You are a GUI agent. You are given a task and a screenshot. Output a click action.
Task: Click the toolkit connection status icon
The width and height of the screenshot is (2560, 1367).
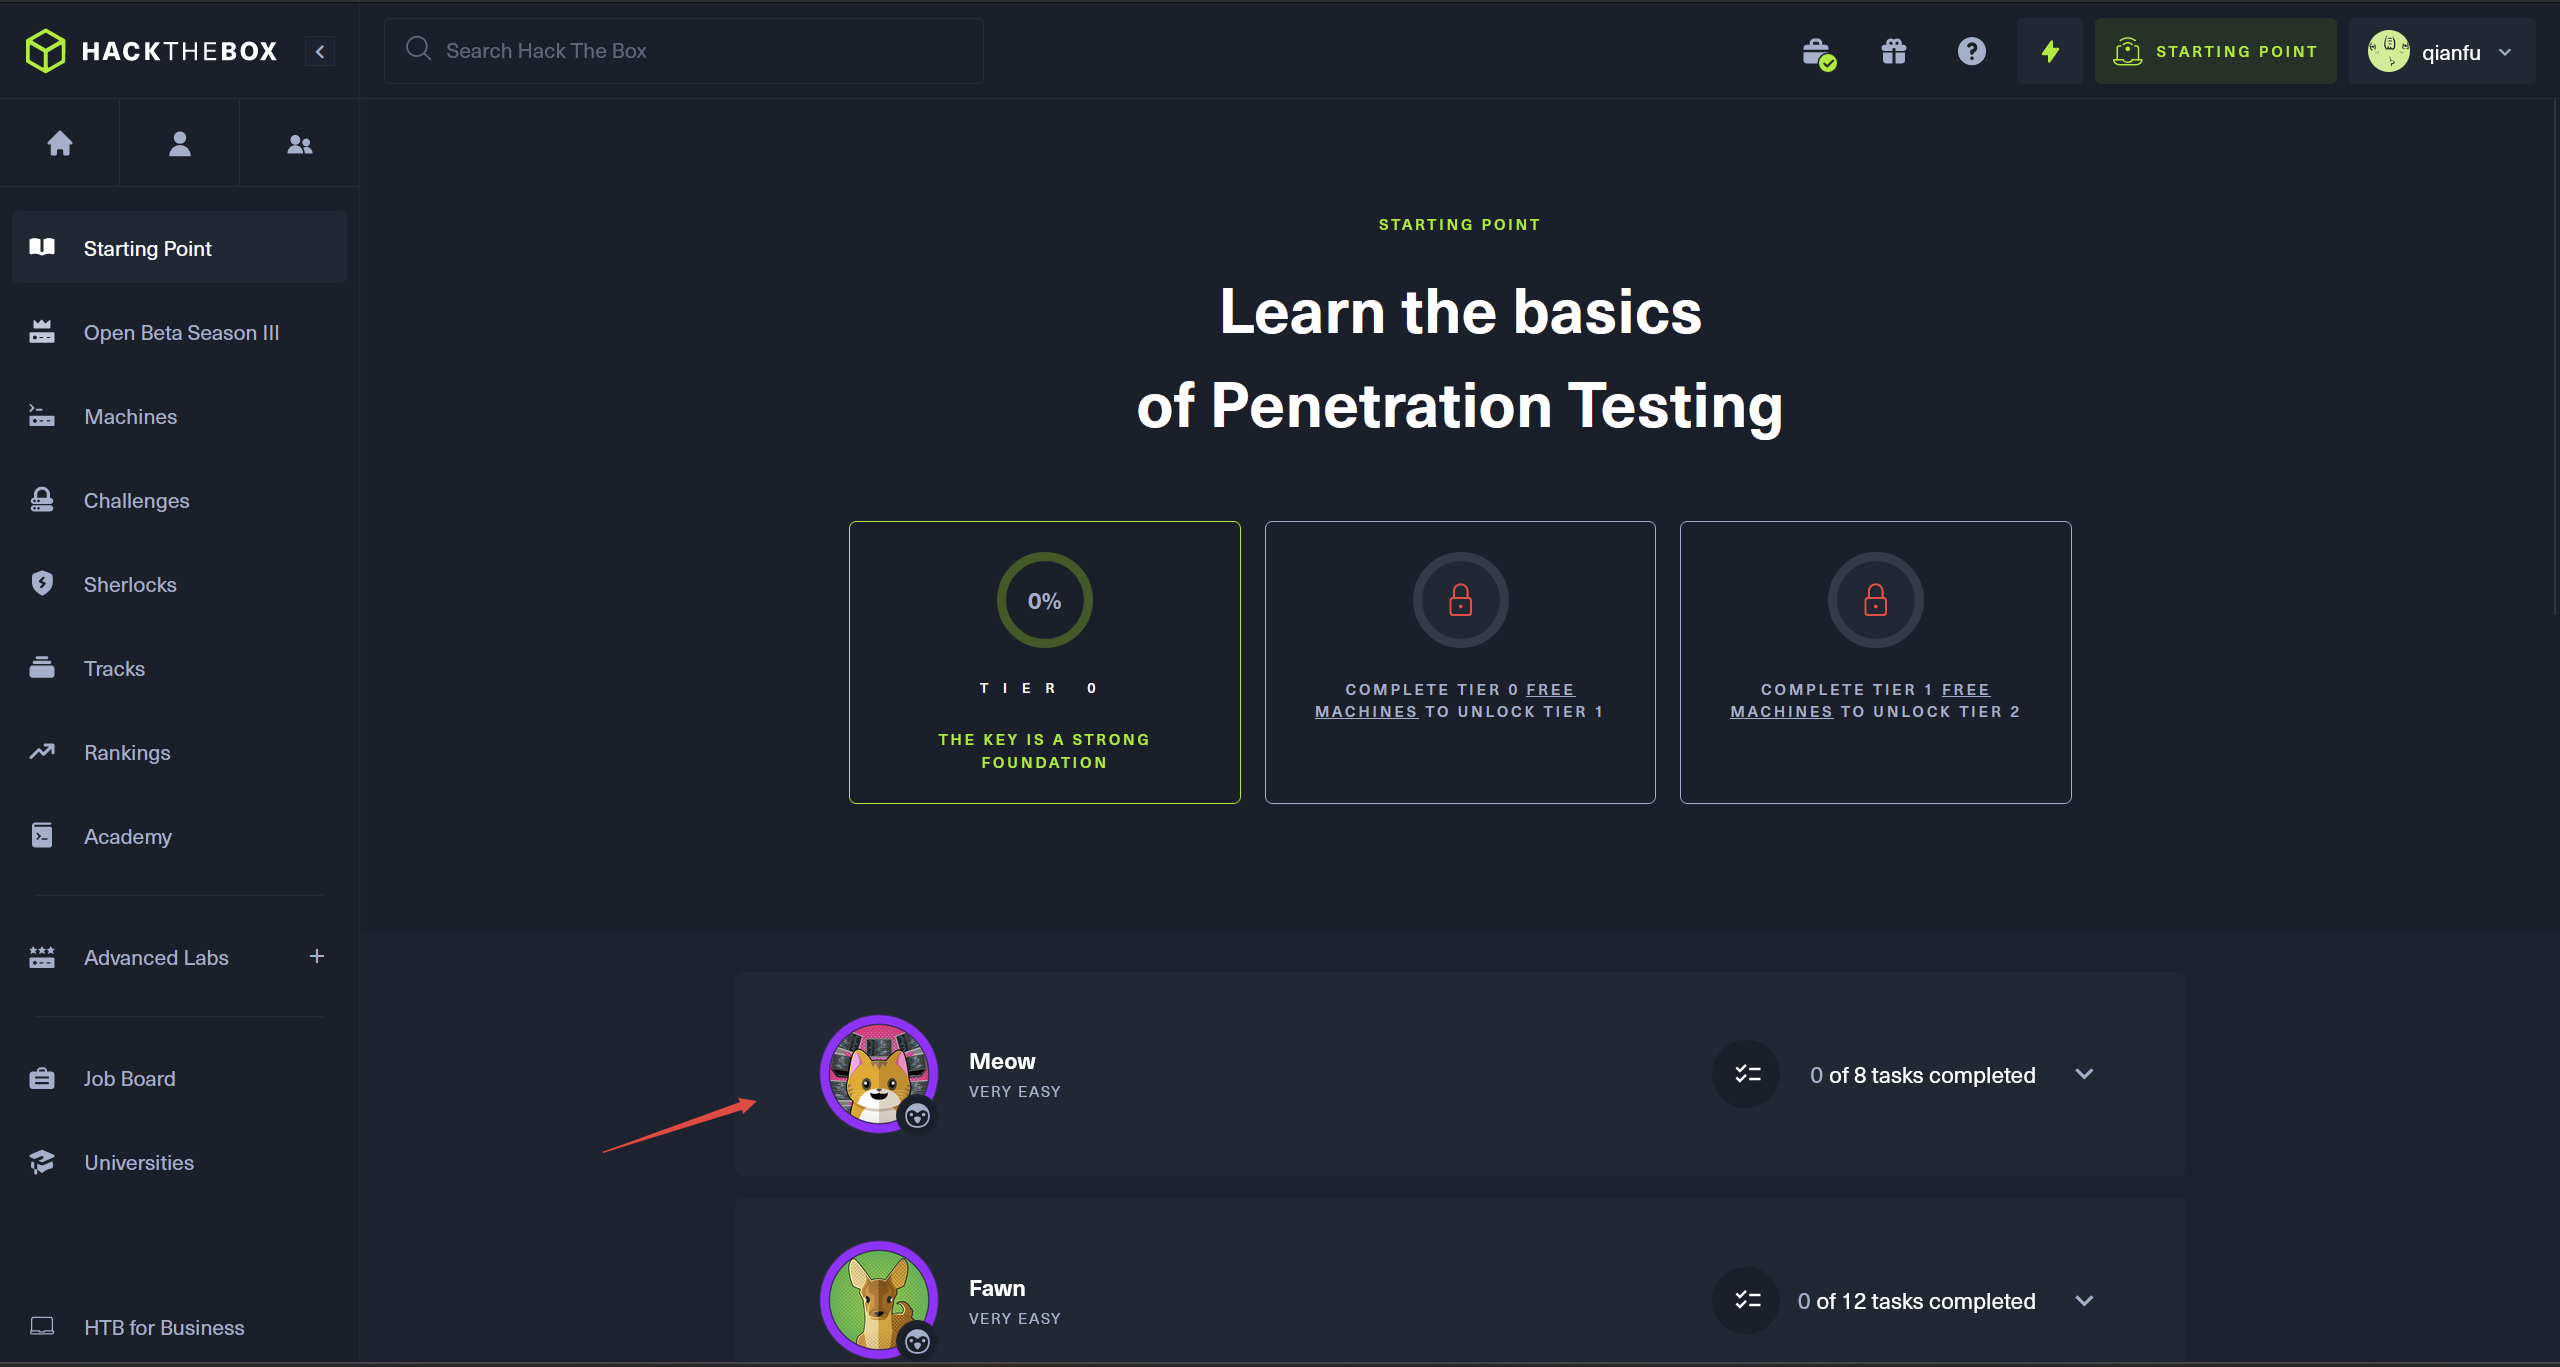1817,52
